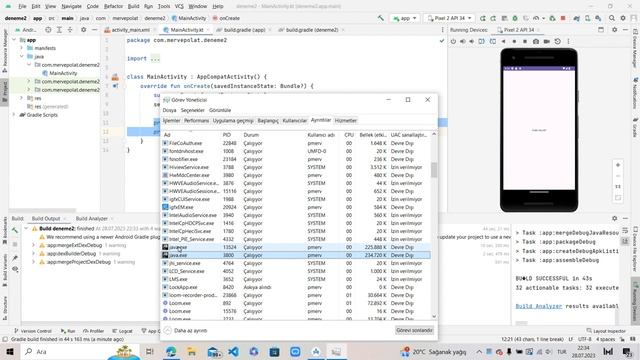
Task: Open File Explorer from taskbar
Action: (x=191, y=351)
